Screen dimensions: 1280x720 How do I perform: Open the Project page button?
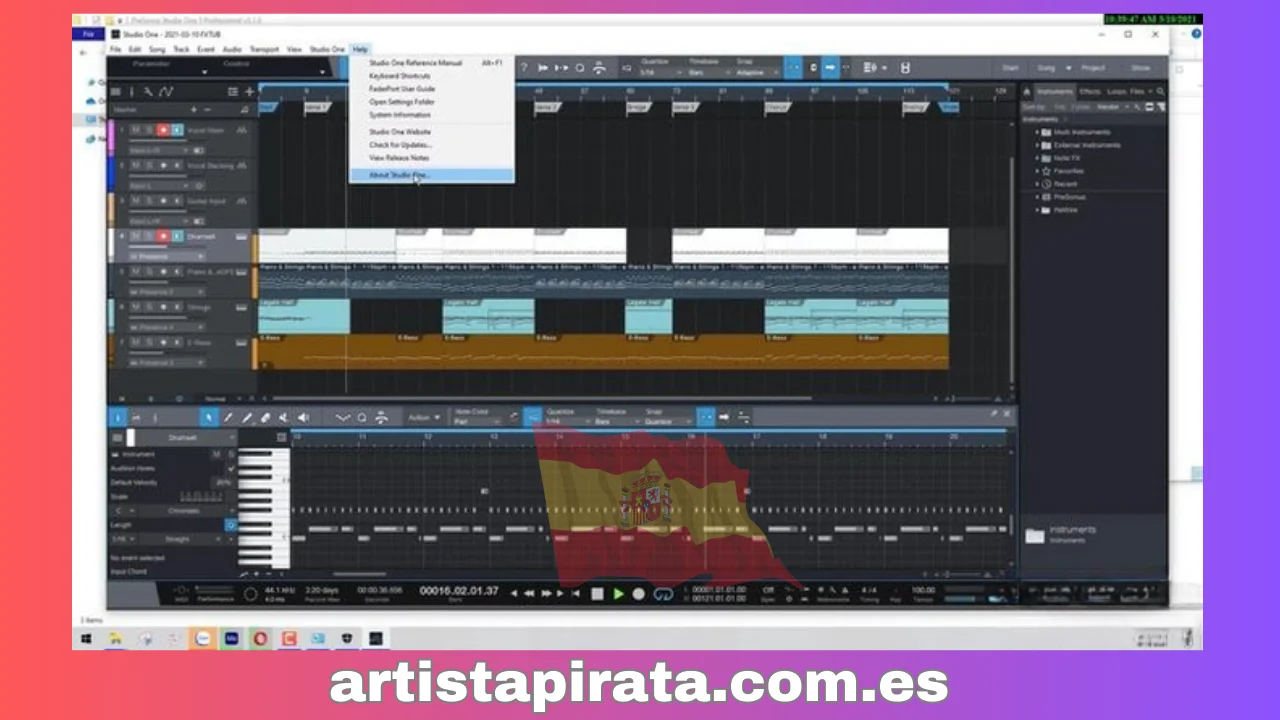coord(1093,68)
